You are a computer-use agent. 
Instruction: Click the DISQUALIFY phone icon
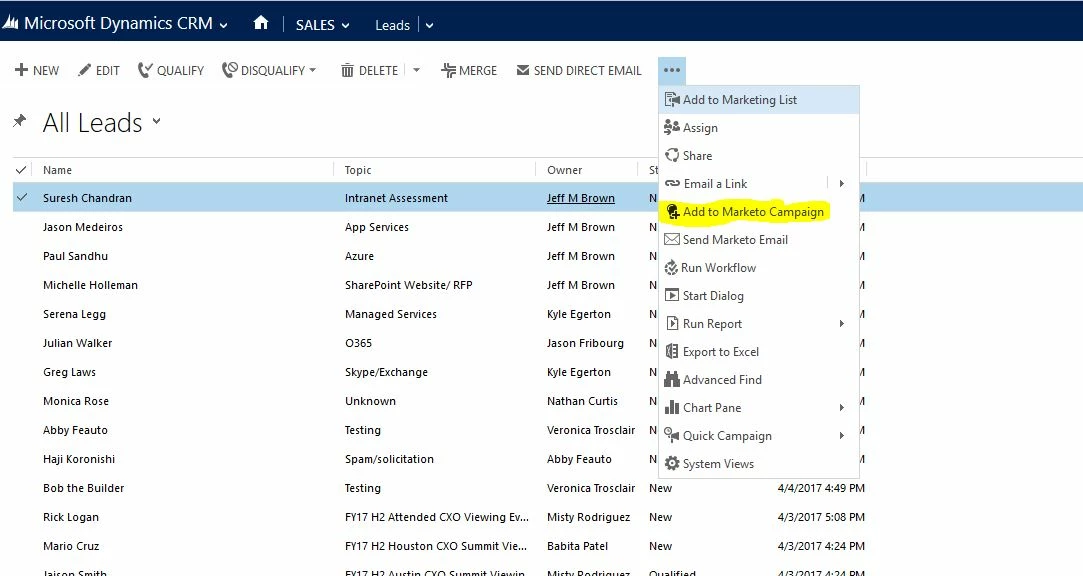[229, 70]
